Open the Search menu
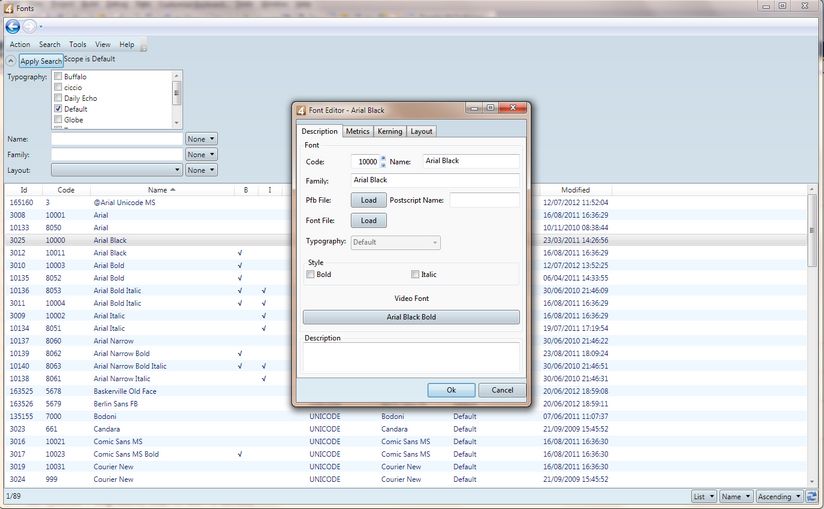The height and width of the screenshot is (509, 824). click(x=50, y=45)
